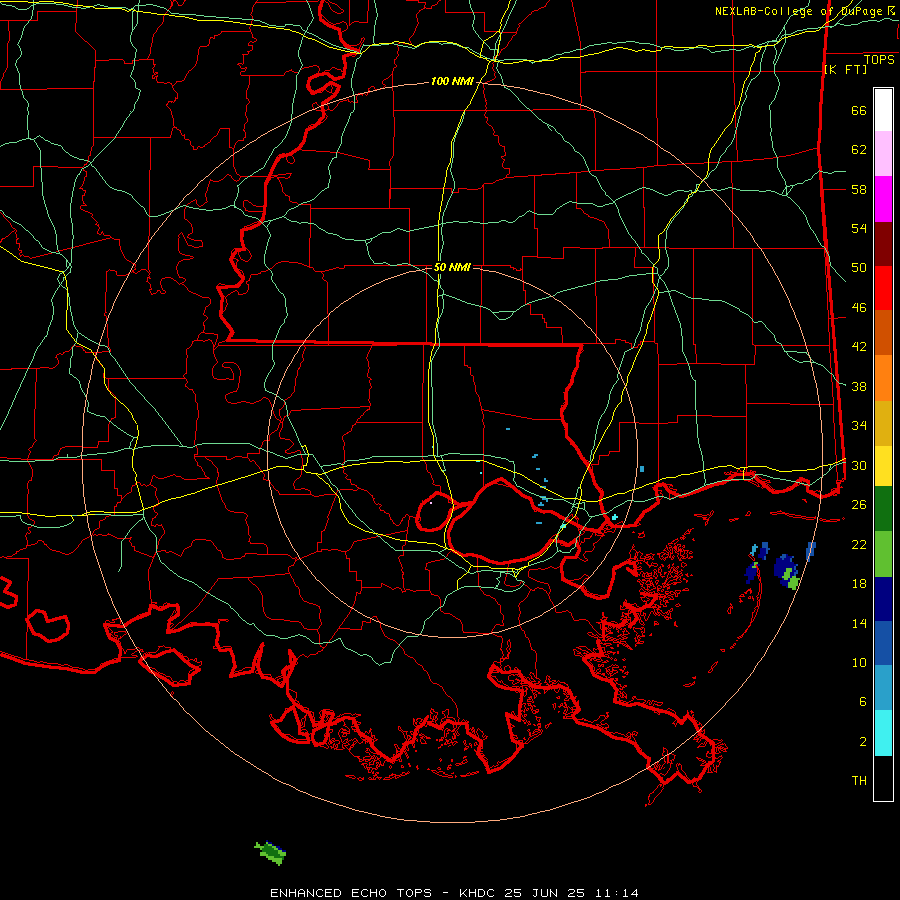
Task: Click the 25 JUN 25 date text
Action: tap(545, 893)
